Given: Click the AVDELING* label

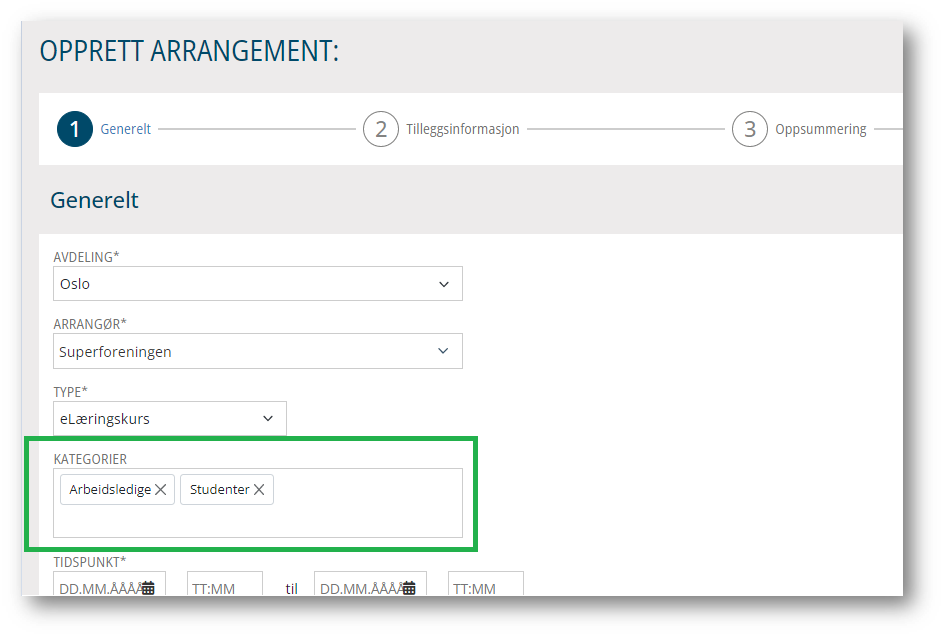Looking at the screenshot, I should tap(86, 257).
